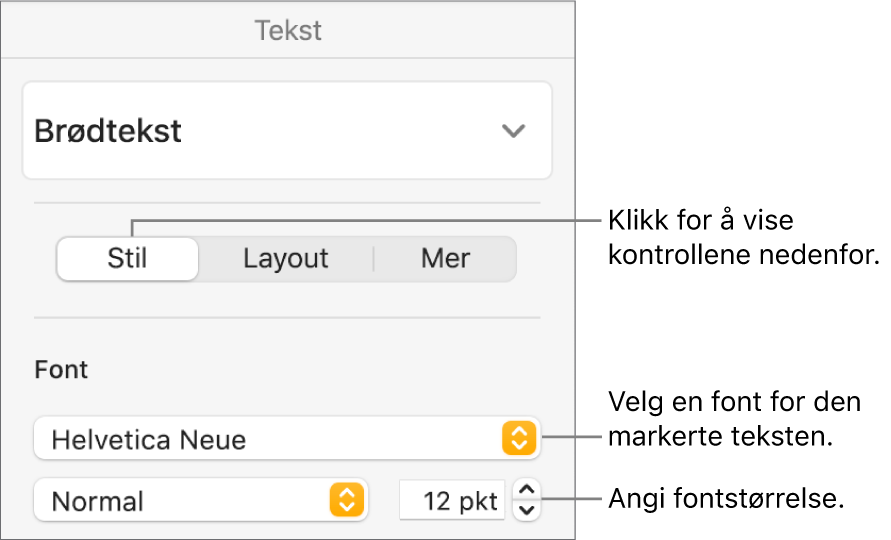Click the 12 pkt font size field

[452, 501]
